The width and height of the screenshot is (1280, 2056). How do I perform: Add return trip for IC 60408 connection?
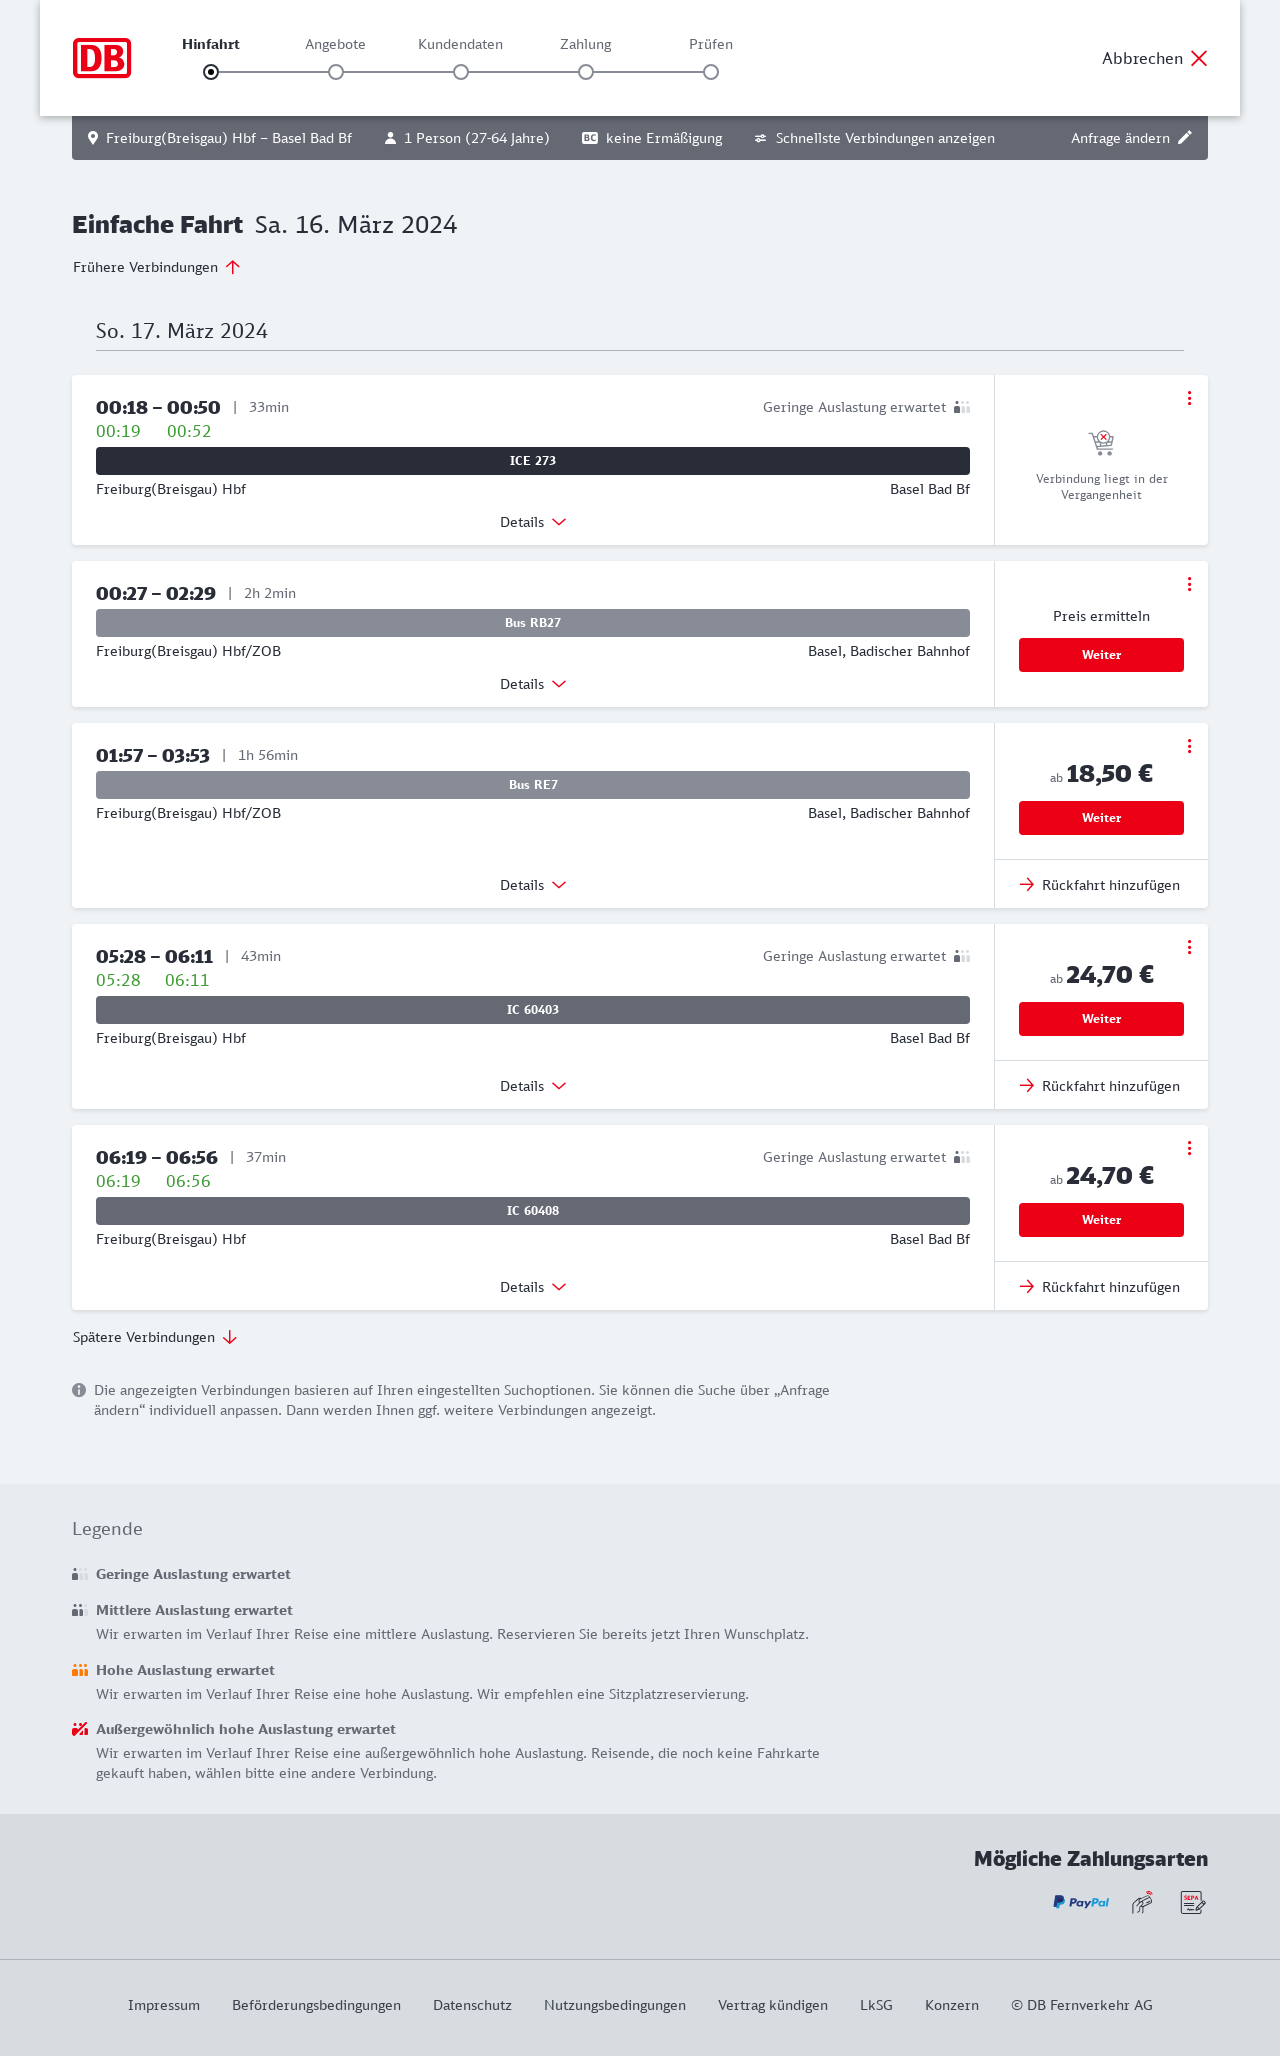click(x=1100, y=1287)
